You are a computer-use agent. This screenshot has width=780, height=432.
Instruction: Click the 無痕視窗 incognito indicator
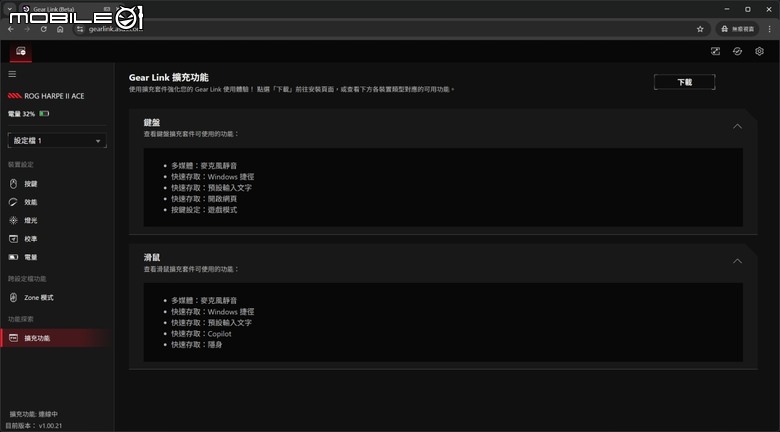click(737, 29)
